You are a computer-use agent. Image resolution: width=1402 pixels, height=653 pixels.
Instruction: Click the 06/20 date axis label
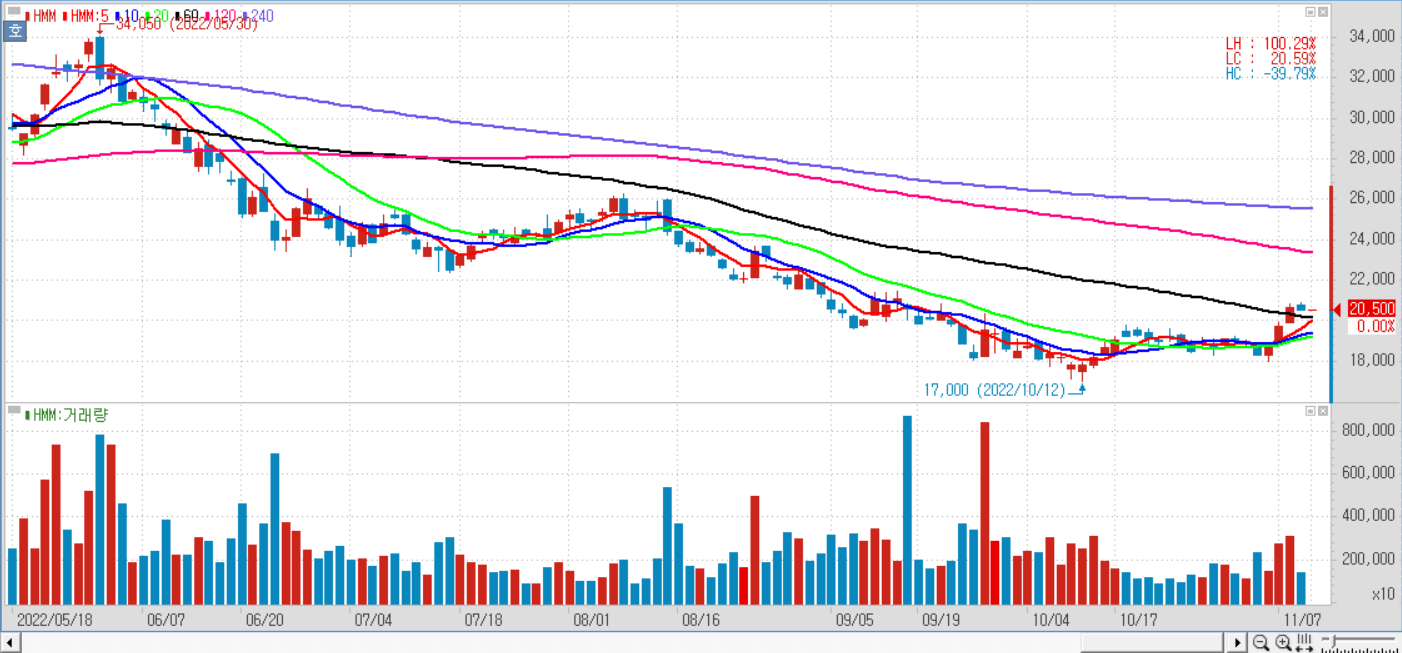264,619
